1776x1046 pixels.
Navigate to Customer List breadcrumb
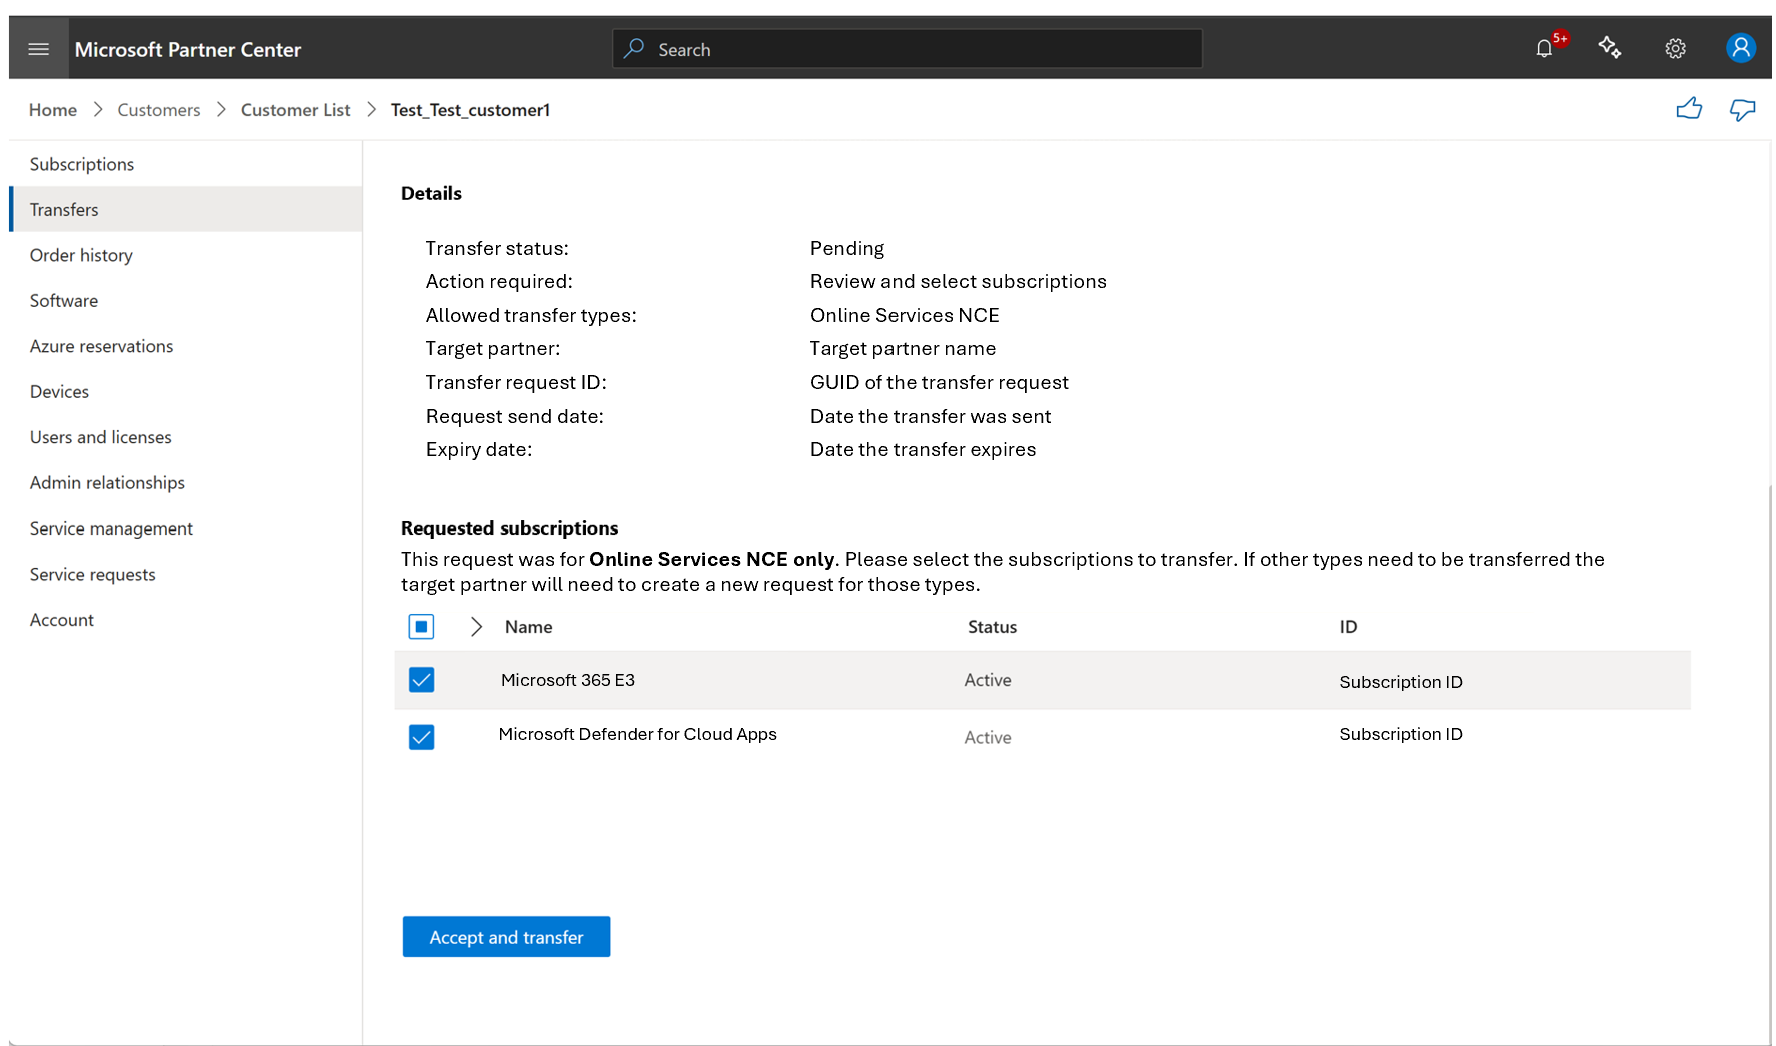click(295, 110)
